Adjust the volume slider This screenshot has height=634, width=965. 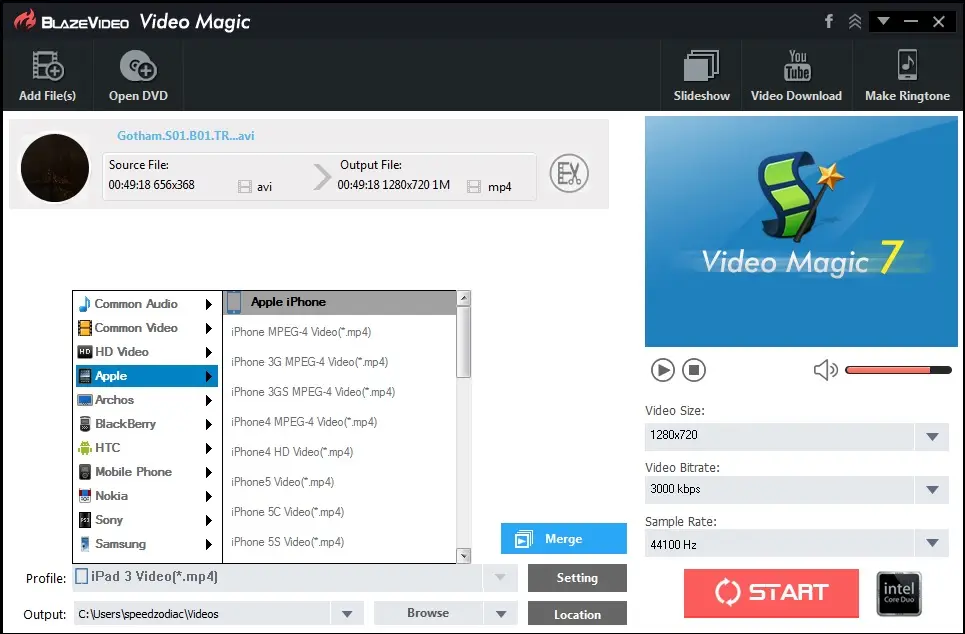[899, 370]
